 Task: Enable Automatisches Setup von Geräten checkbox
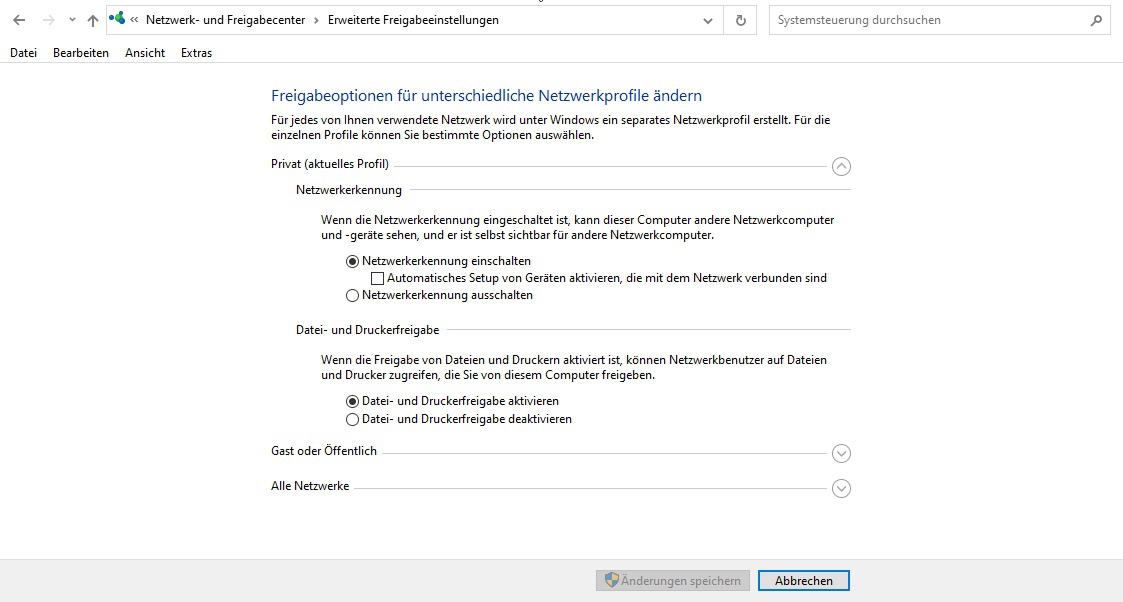pos(377,279)
